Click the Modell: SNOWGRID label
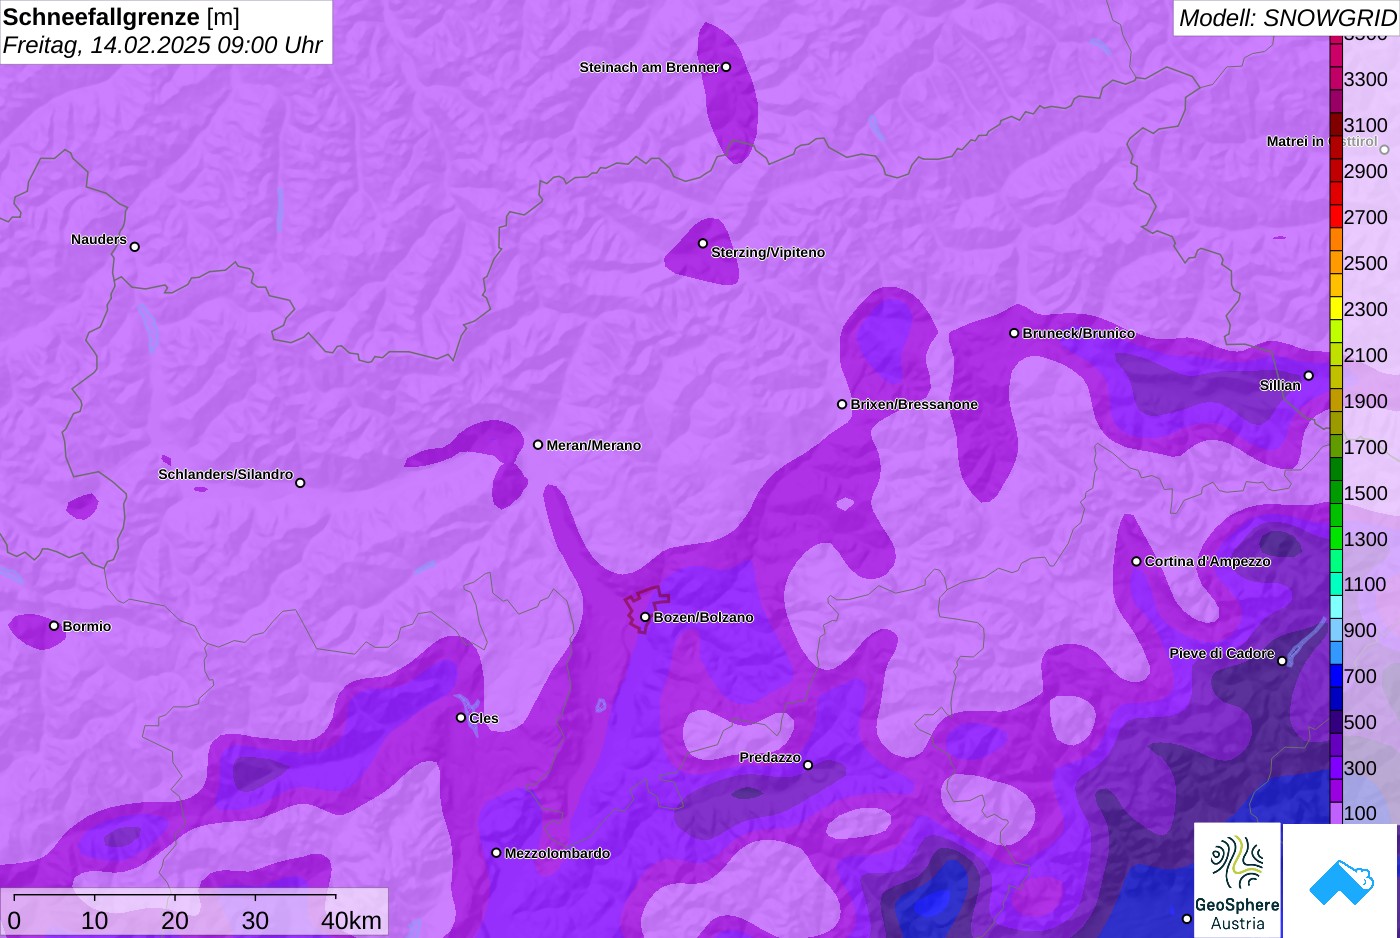 pos(1287,18)
